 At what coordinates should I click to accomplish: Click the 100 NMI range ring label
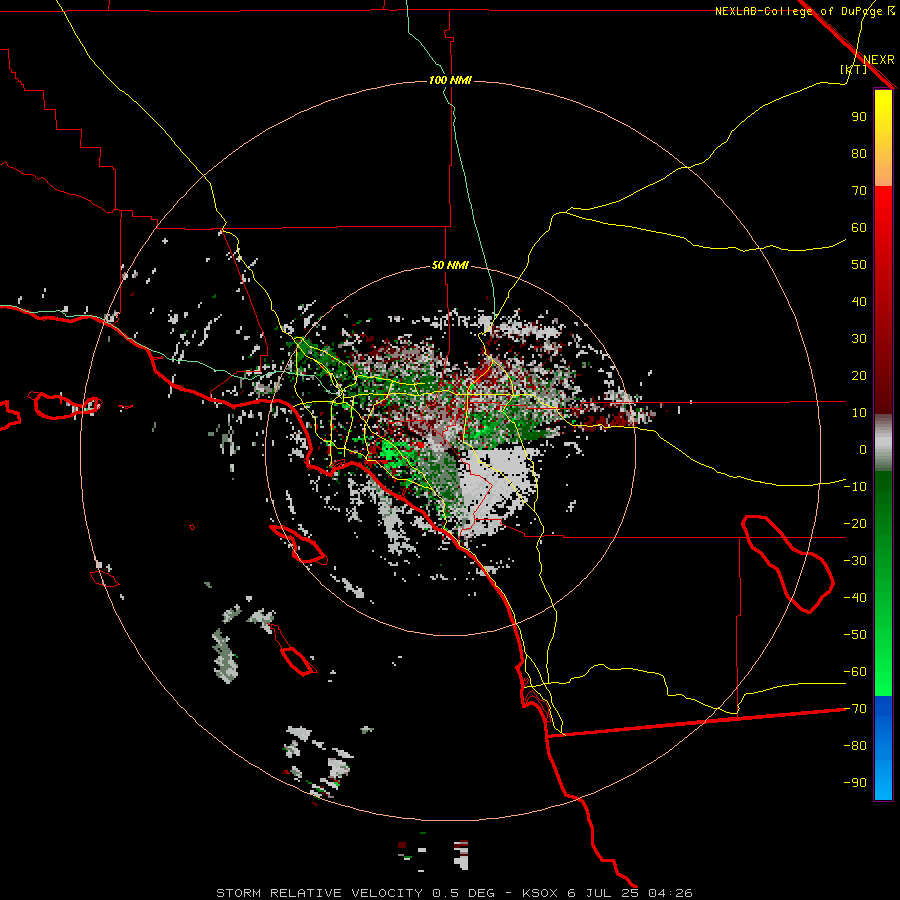450,80
